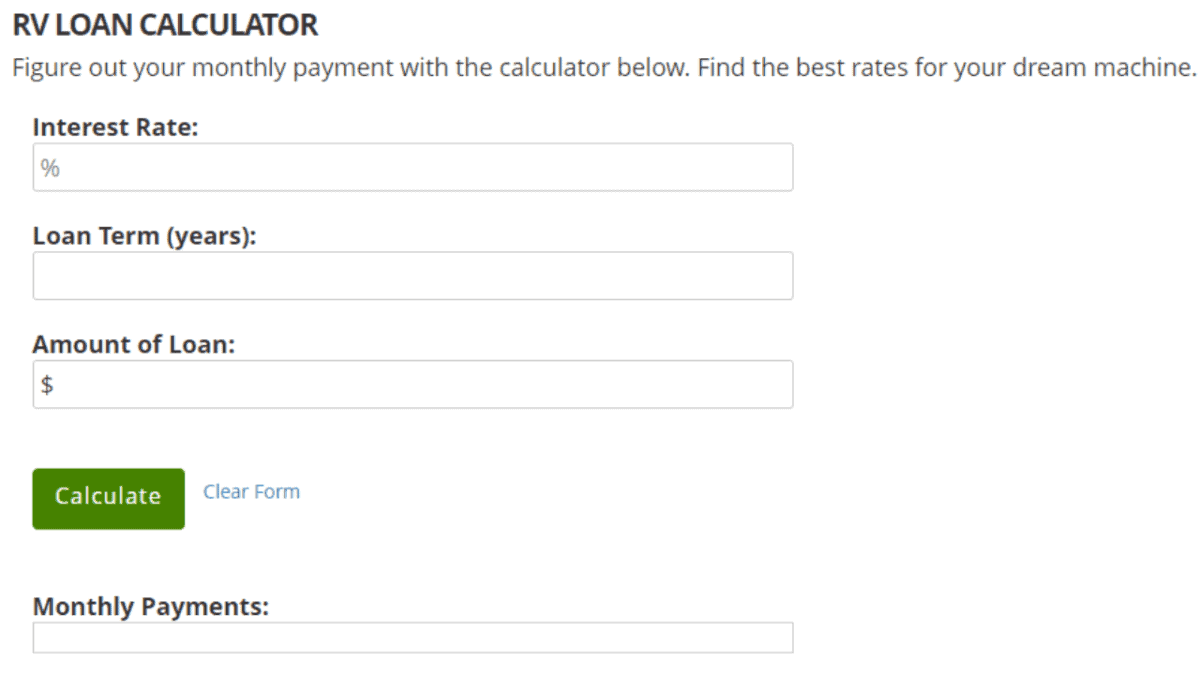The height and width of the screenshot is (675, 1200).
Task: Focus the Loan Term (years) text box
Action: [412, 276]
